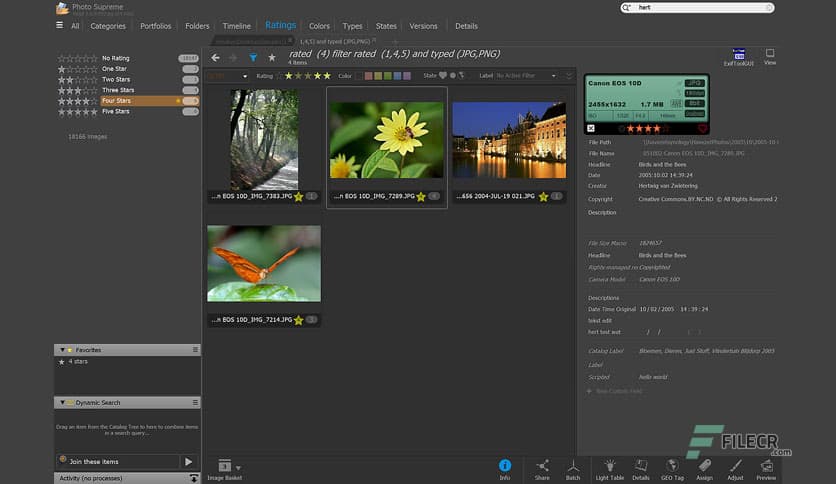The height and width of the screenshot is (484, 836).
Task: Toggle the Five Stars count pill
Action: click(x=190, y=111)
